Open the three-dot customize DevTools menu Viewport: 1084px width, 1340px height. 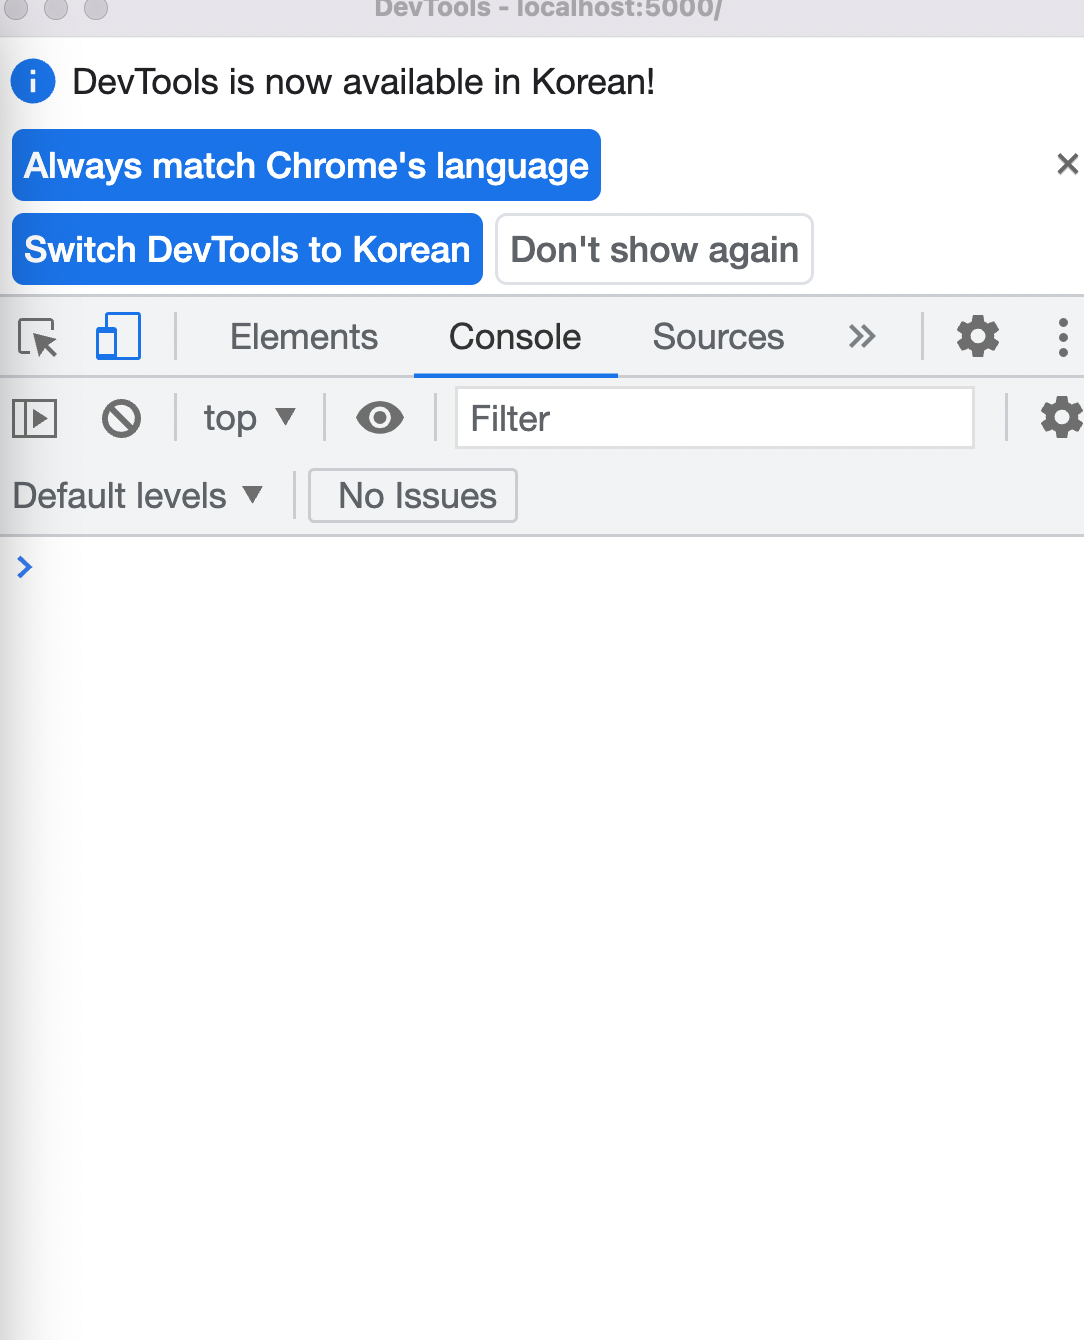(1063, 337)
